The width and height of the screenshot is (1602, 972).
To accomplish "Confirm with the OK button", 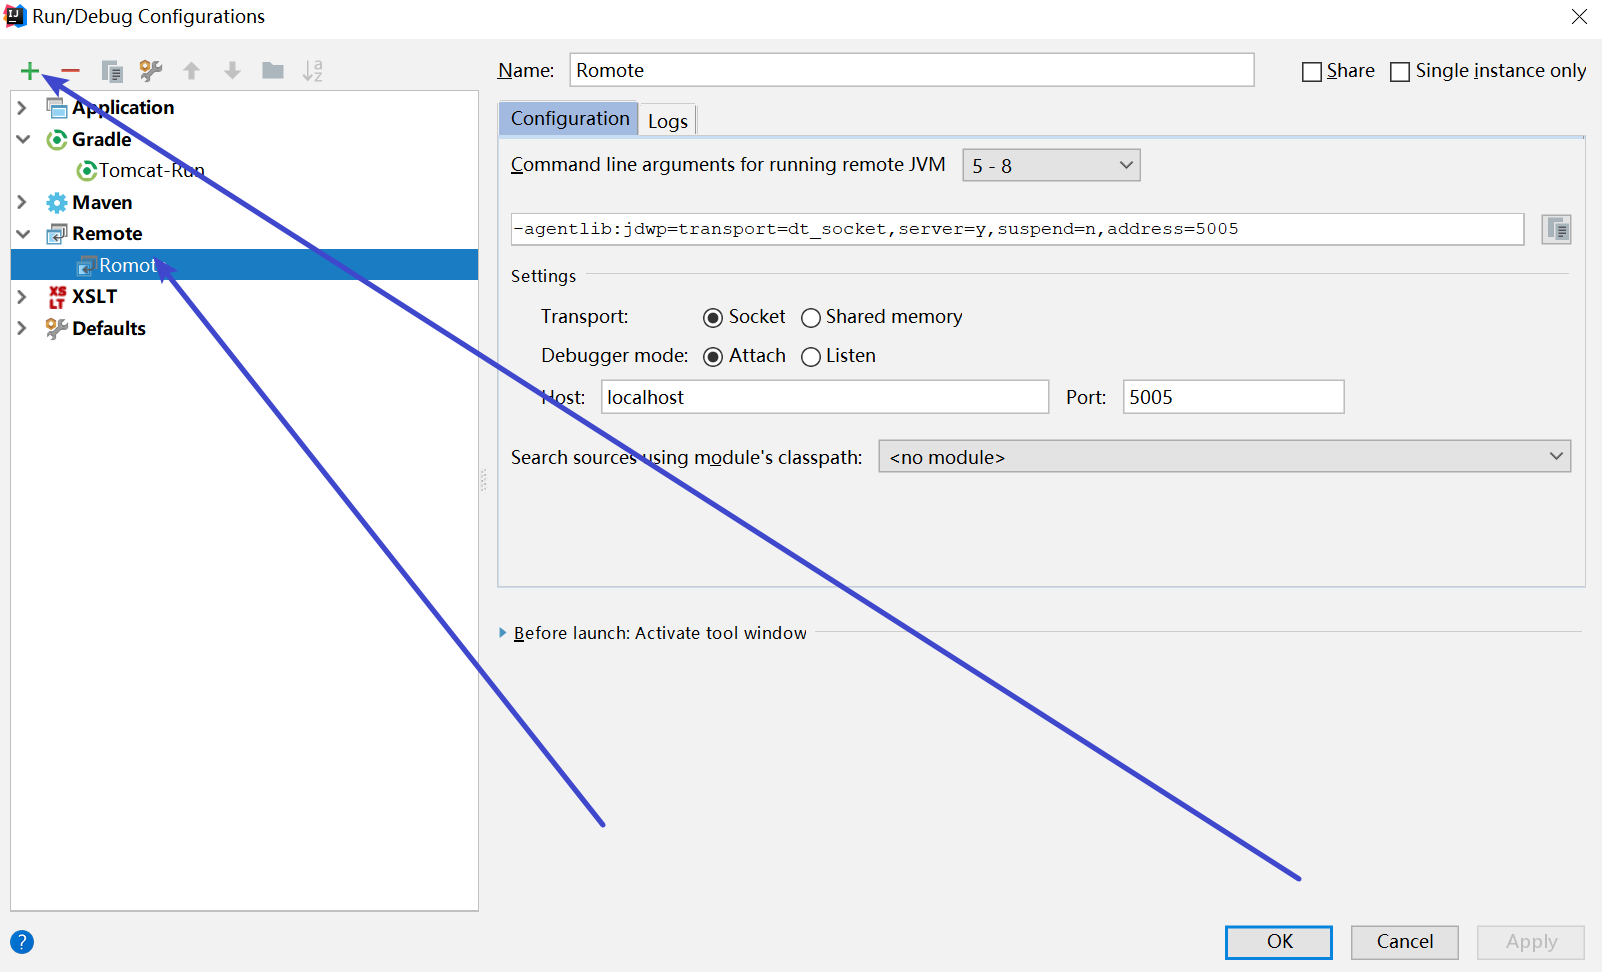I will (x=1279, y=942).
